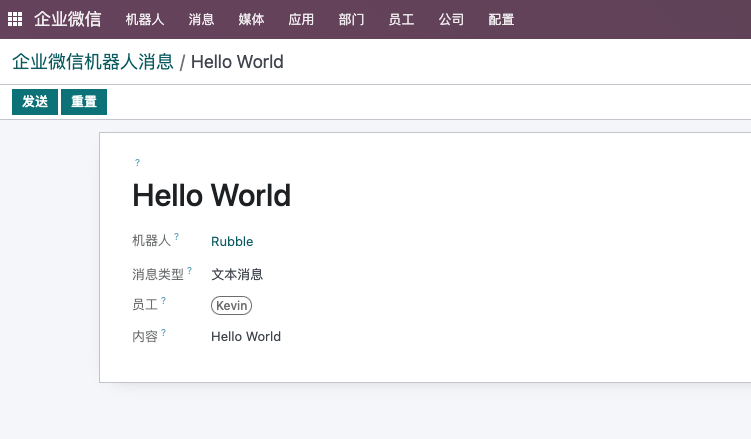Image resolution: width=751 pixels, height=439 pixels.
Task: Open the 应用 menu
Action: pyautogui.click(x=301, y=20)
